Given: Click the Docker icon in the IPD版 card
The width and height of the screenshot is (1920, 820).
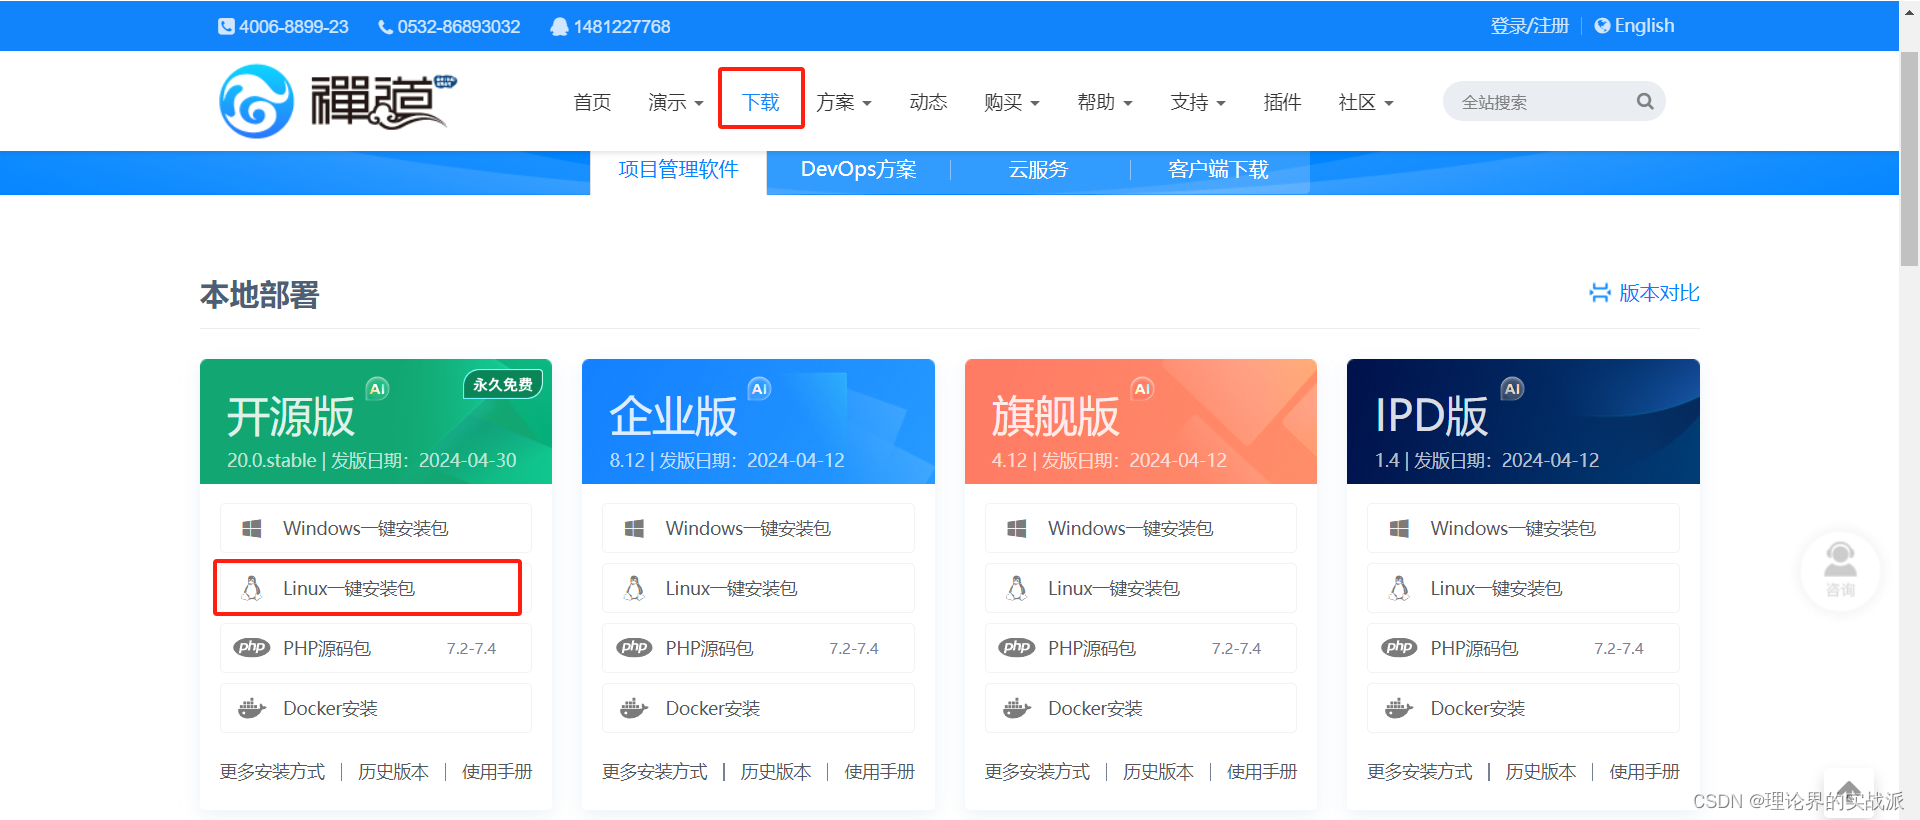Looking at the screenshot, I should [x=1399, y=708].
